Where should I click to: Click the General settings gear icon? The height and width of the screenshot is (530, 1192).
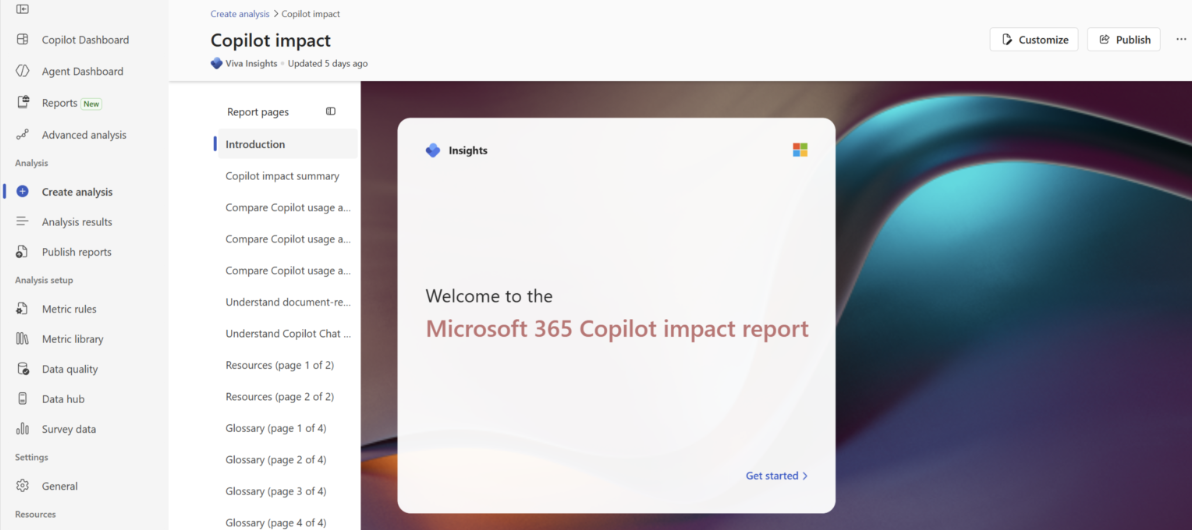[x=23, y=486]
